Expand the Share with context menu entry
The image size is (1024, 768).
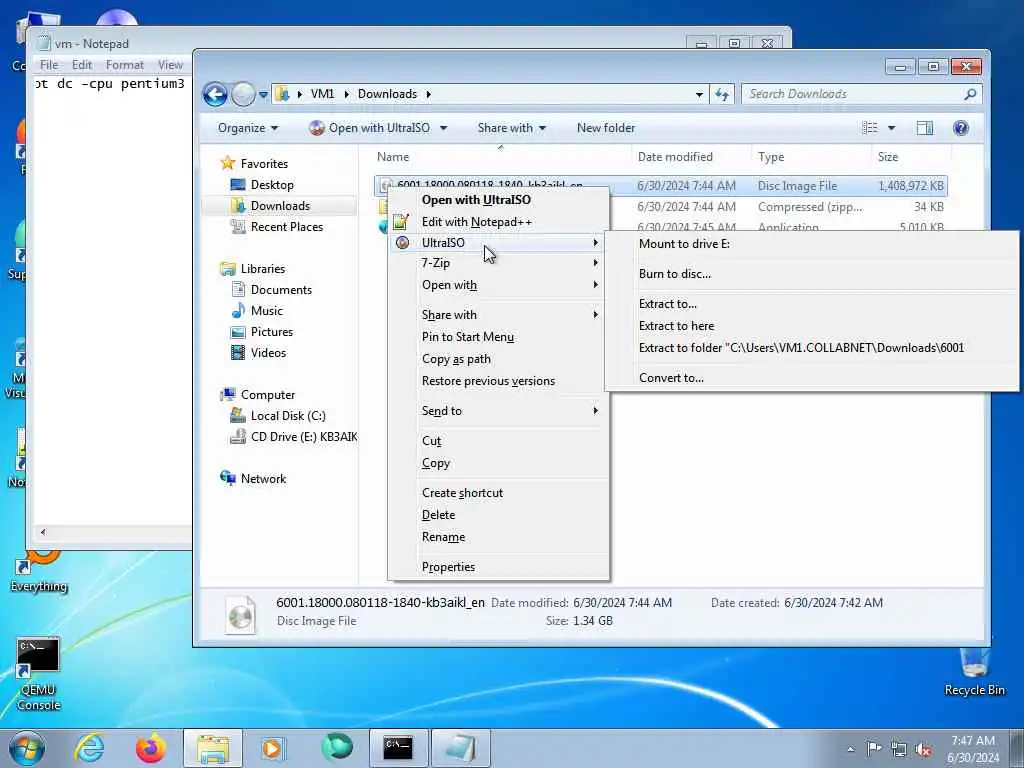click(498, 315)
